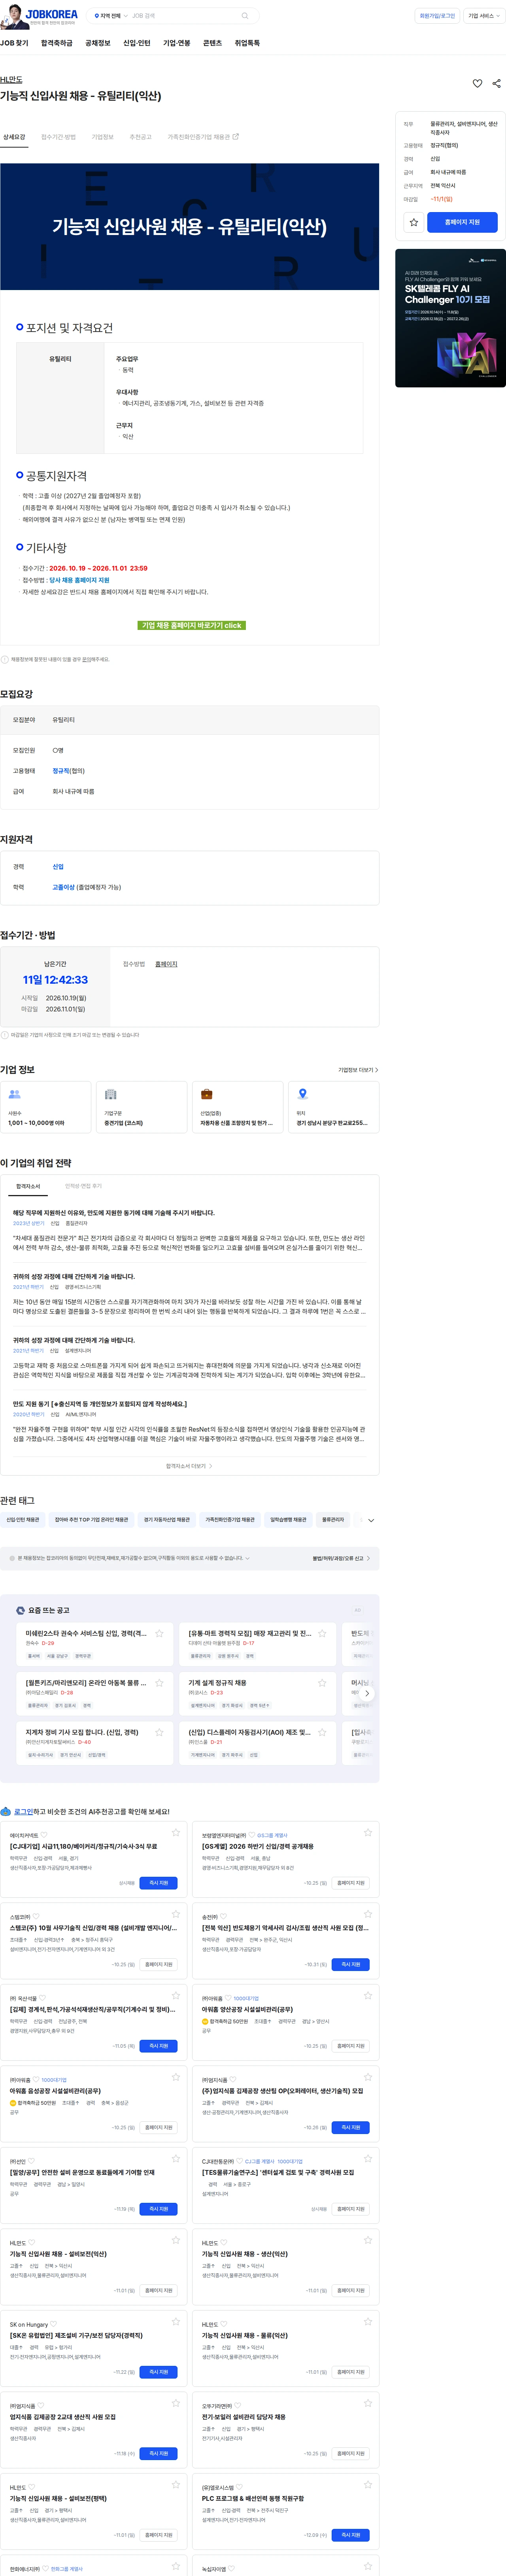Viewport: 506px width, 2576px height.
Task: Click the 가족친화인증기업 external link icon
Action: tap(236, 137)
